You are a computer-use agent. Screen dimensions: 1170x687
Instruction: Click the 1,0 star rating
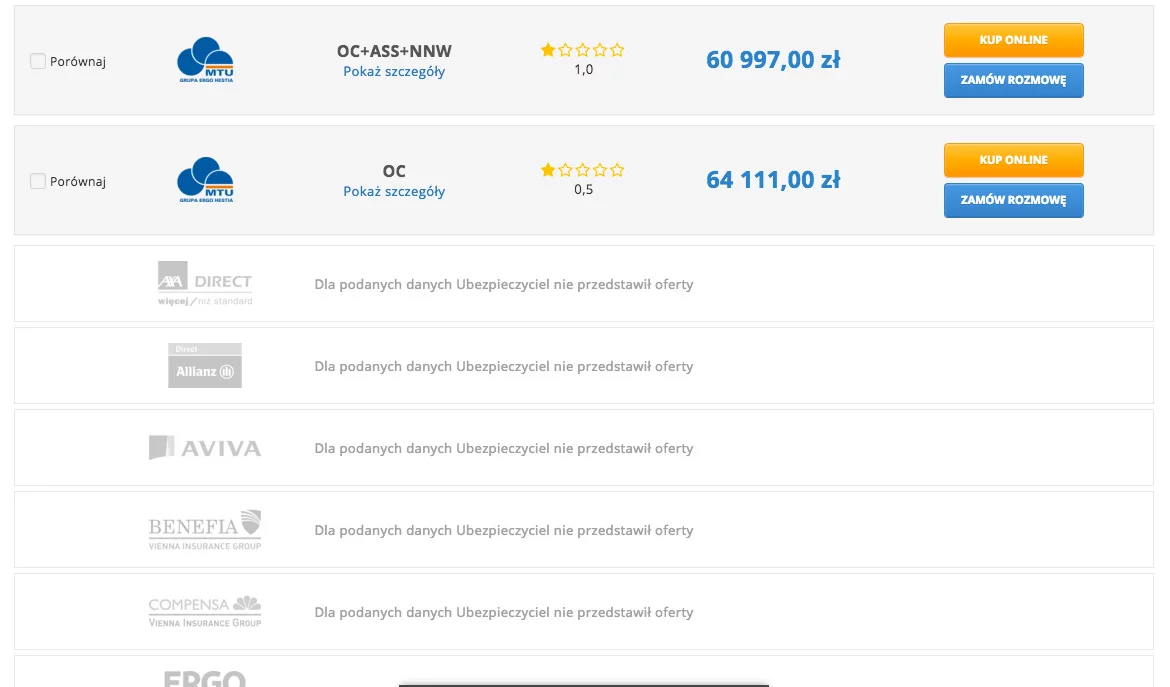[583, 60]
